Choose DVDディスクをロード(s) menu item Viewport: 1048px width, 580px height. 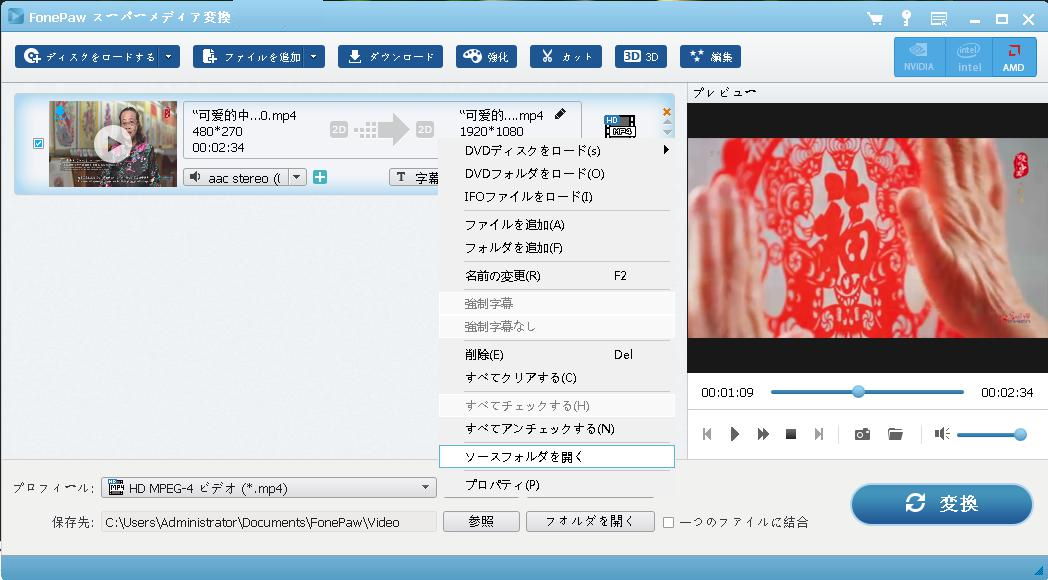(556, 150)
